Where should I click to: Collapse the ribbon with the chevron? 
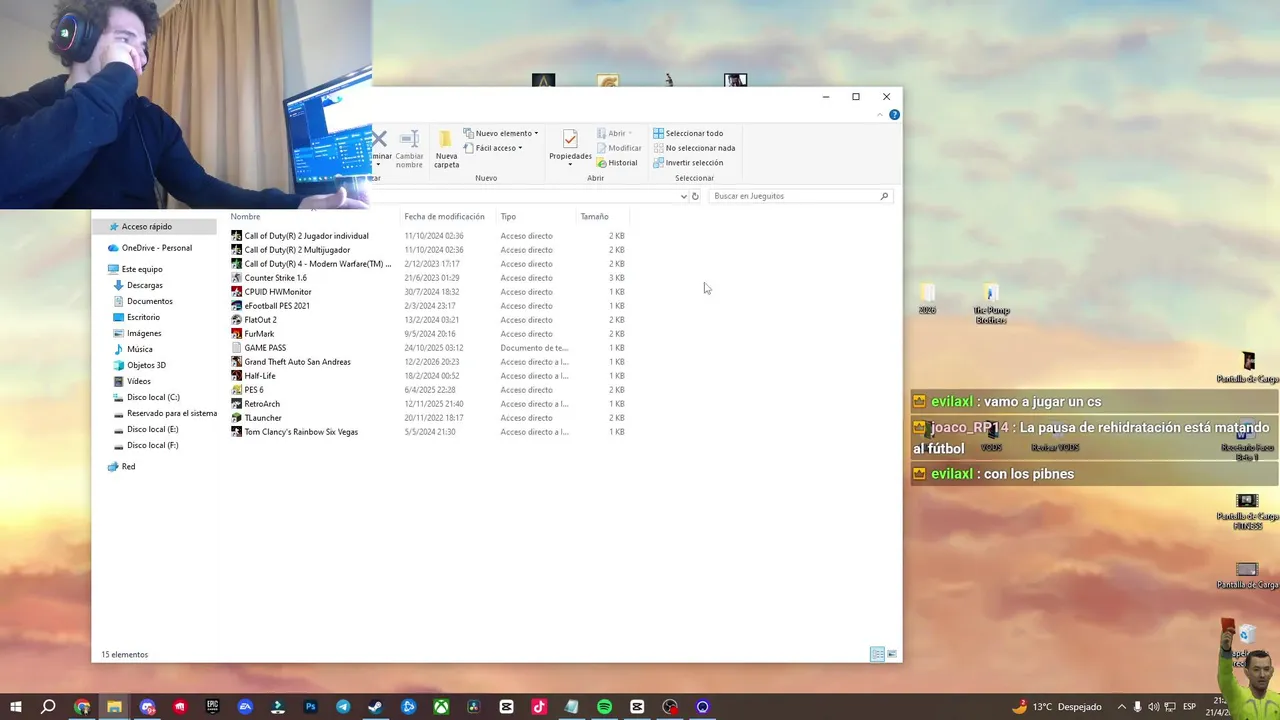pyautogui.click(x=880, y=115)
